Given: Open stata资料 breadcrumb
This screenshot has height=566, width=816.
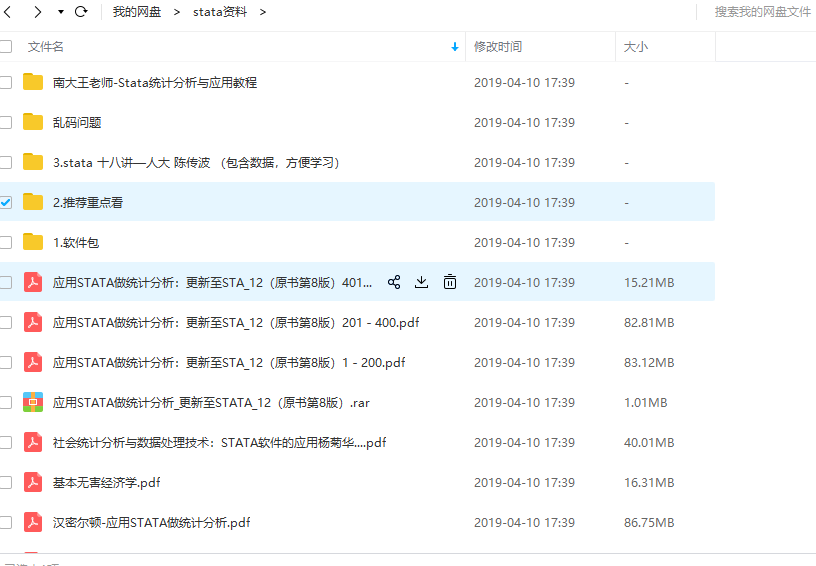Looking at the screenshot, I should point(220,11).
